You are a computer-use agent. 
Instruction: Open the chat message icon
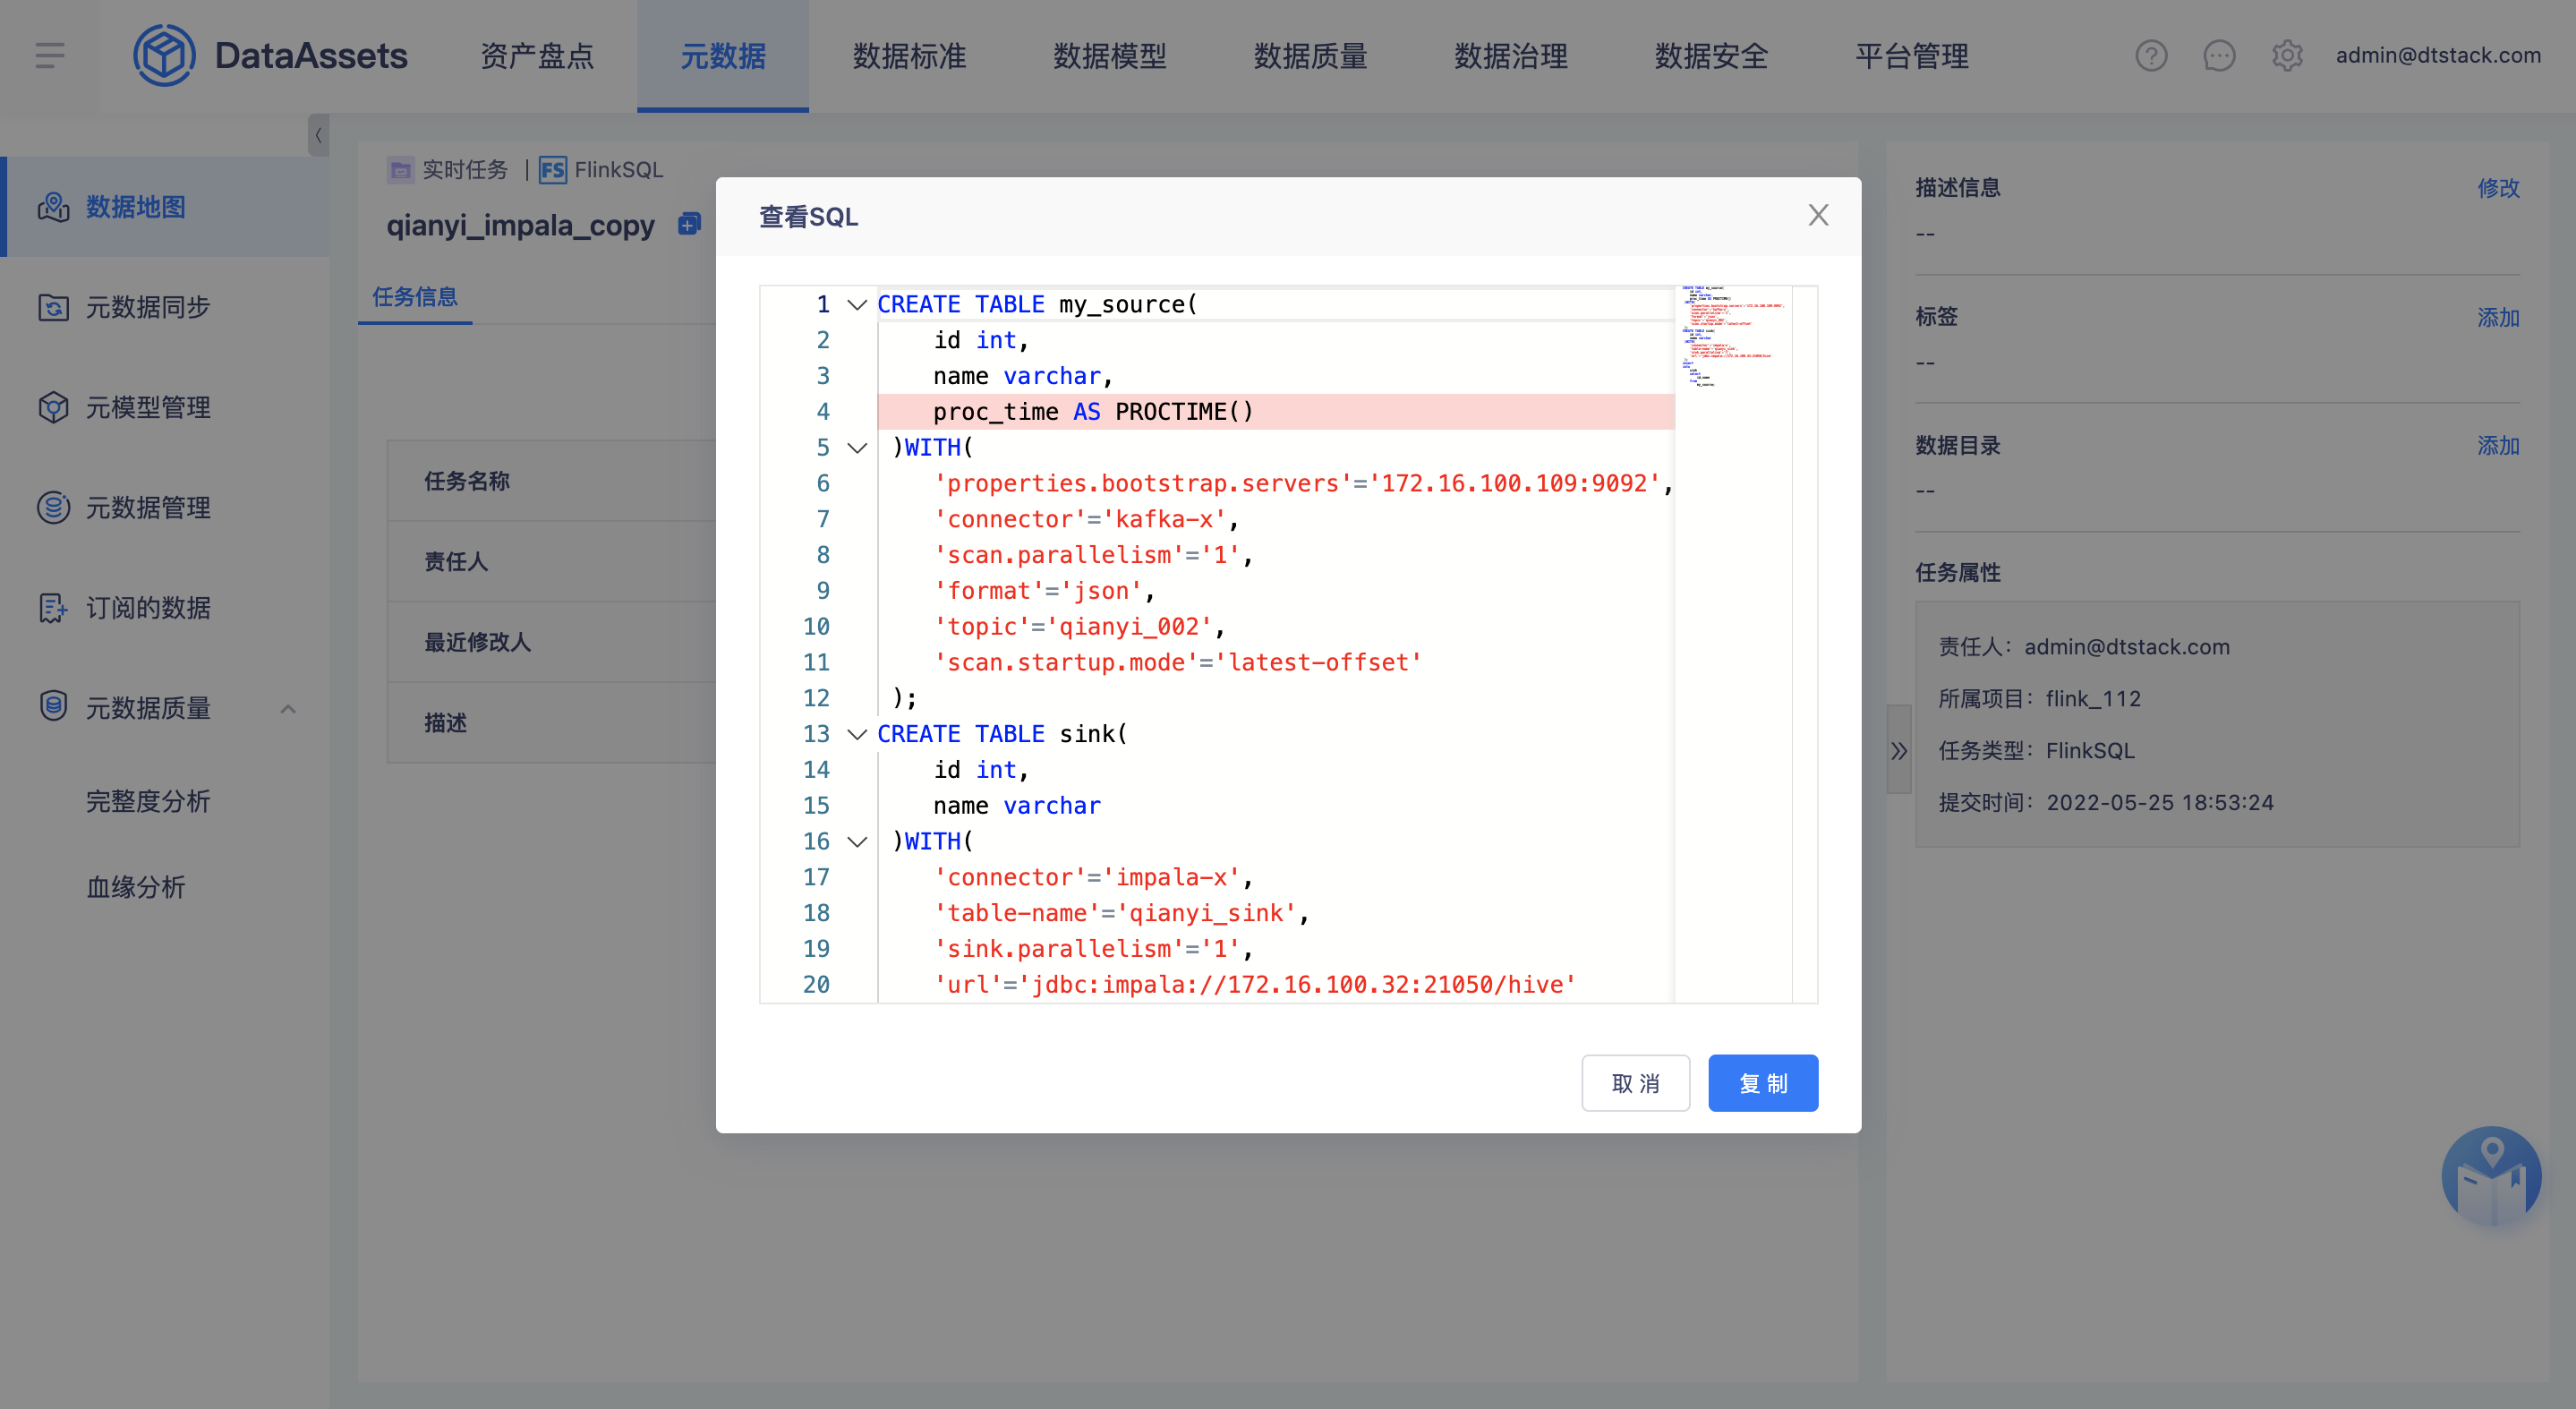click(2219, 56)
